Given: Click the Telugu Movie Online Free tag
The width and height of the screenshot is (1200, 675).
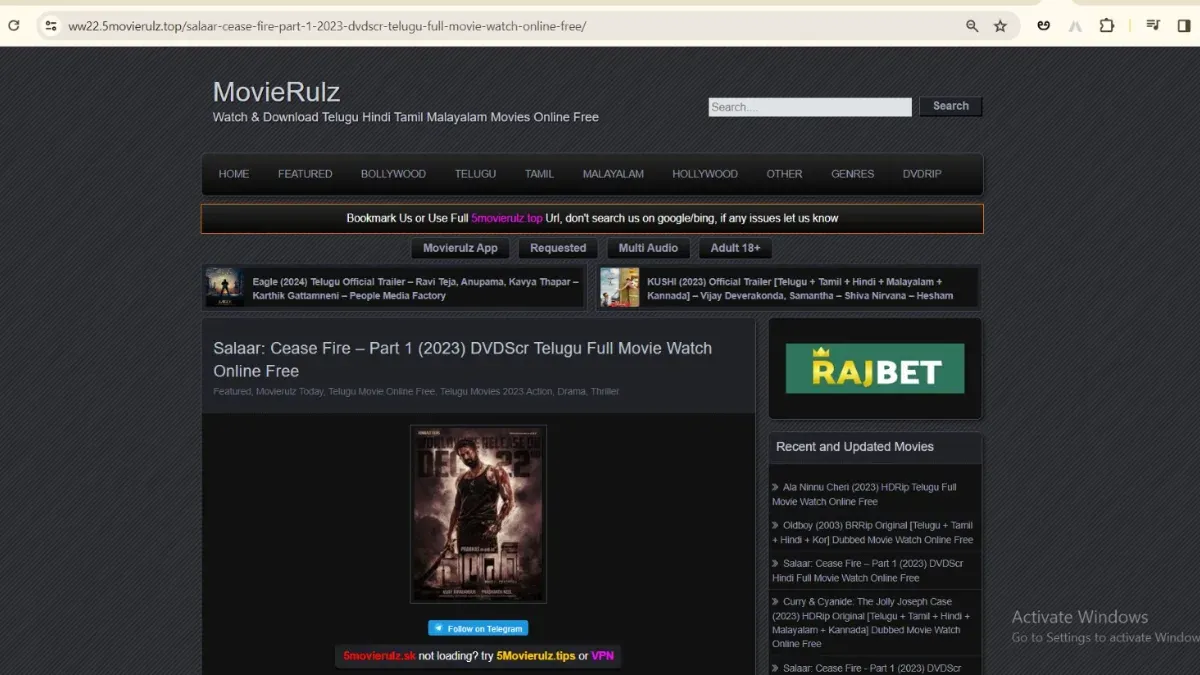Looking at the screenshot, I should 381,392.
